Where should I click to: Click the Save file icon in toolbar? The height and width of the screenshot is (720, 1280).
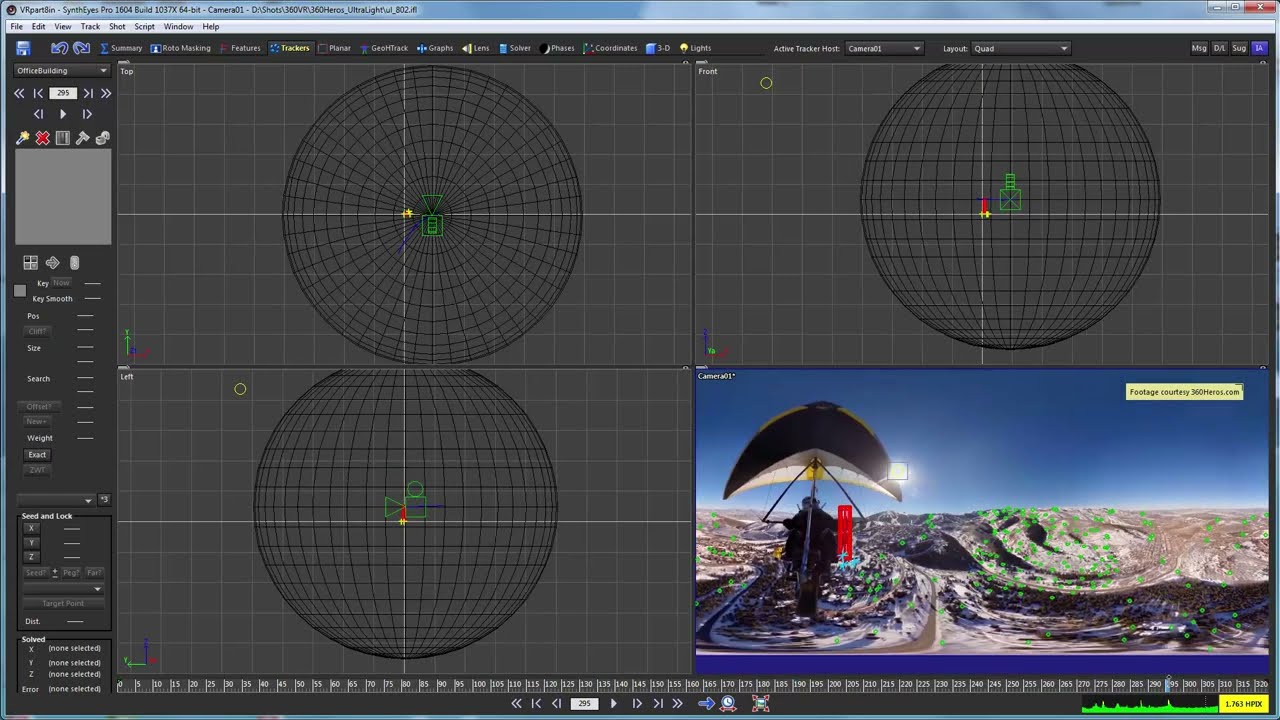pos(23,48)
